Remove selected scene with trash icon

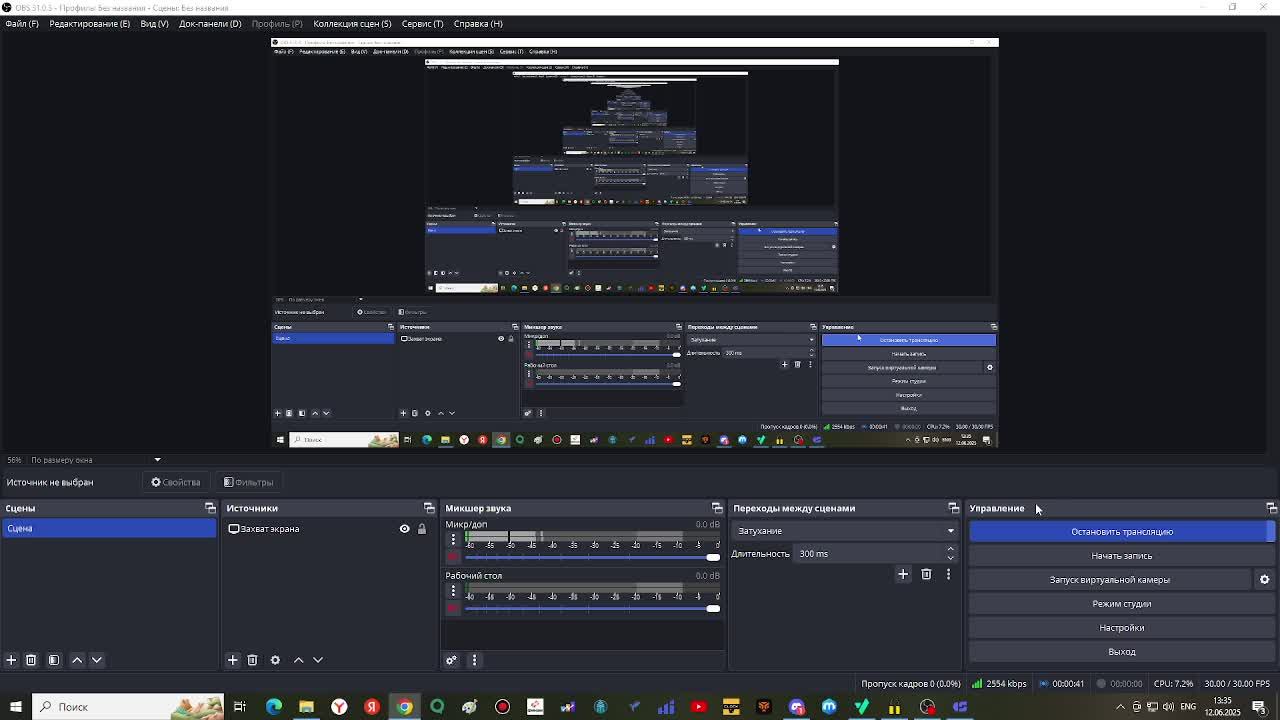pyautogui.click(x=31, y=660)
